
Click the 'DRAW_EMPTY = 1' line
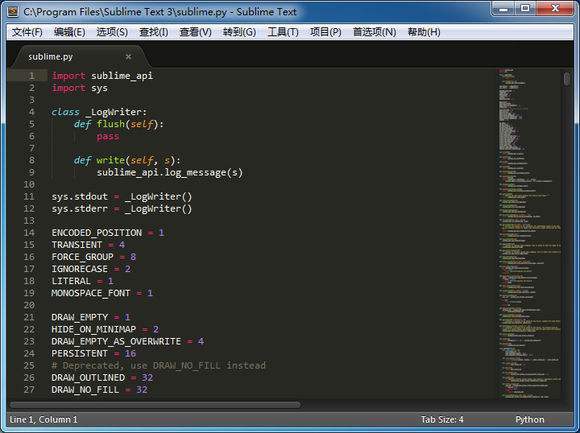(91, 317)
